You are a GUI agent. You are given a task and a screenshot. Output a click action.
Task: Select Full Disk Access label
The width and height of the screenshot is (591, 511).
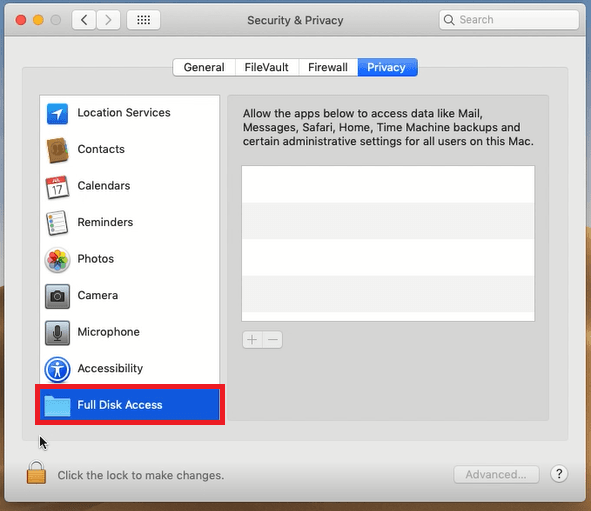tap(120, 405)
